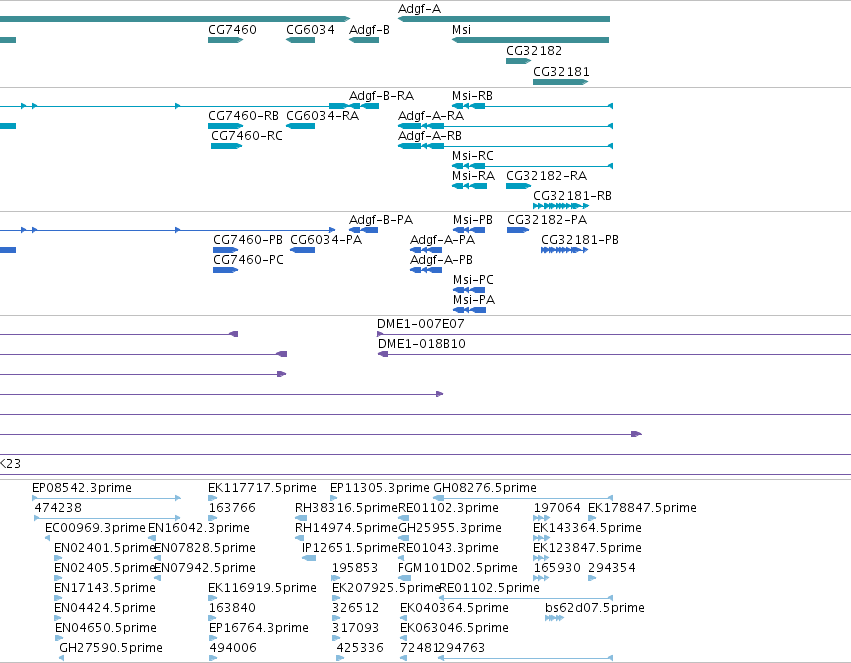
Task: Click the RH38316.5prime EST
Action: (301, 518)
